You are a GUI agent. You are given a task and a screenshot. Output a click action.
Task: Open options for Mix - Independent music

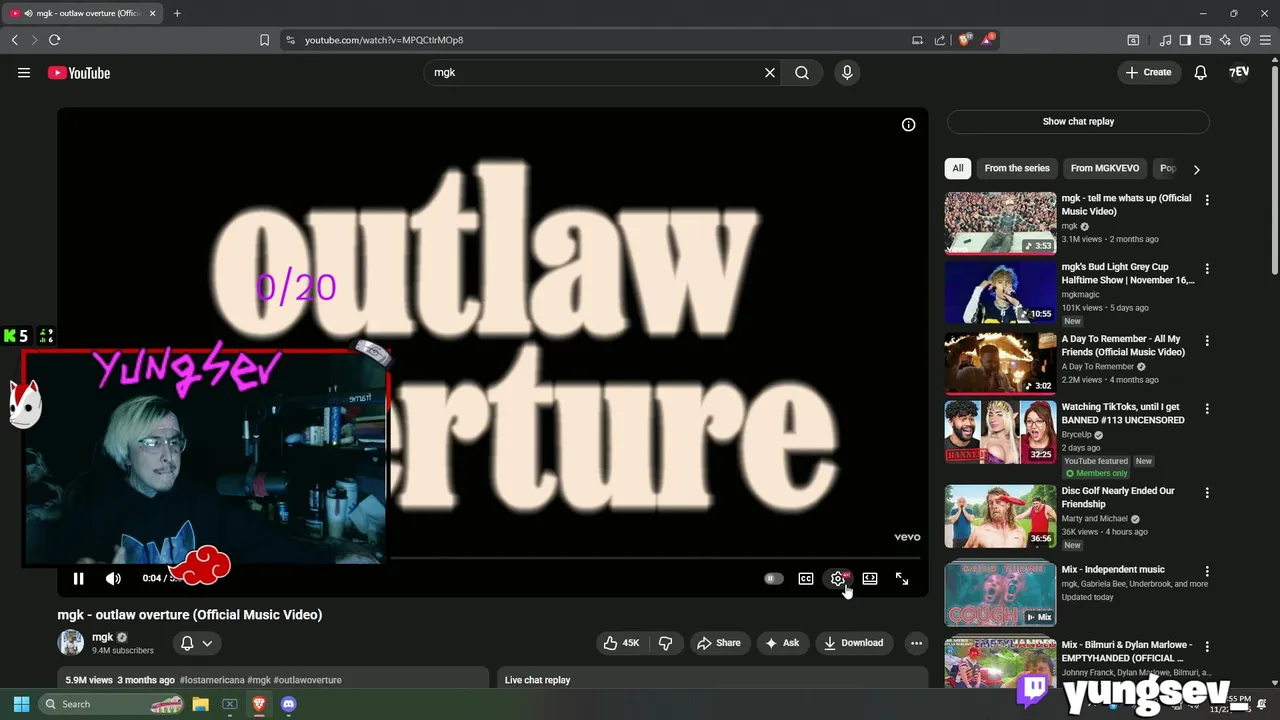tap(1207, 572)
